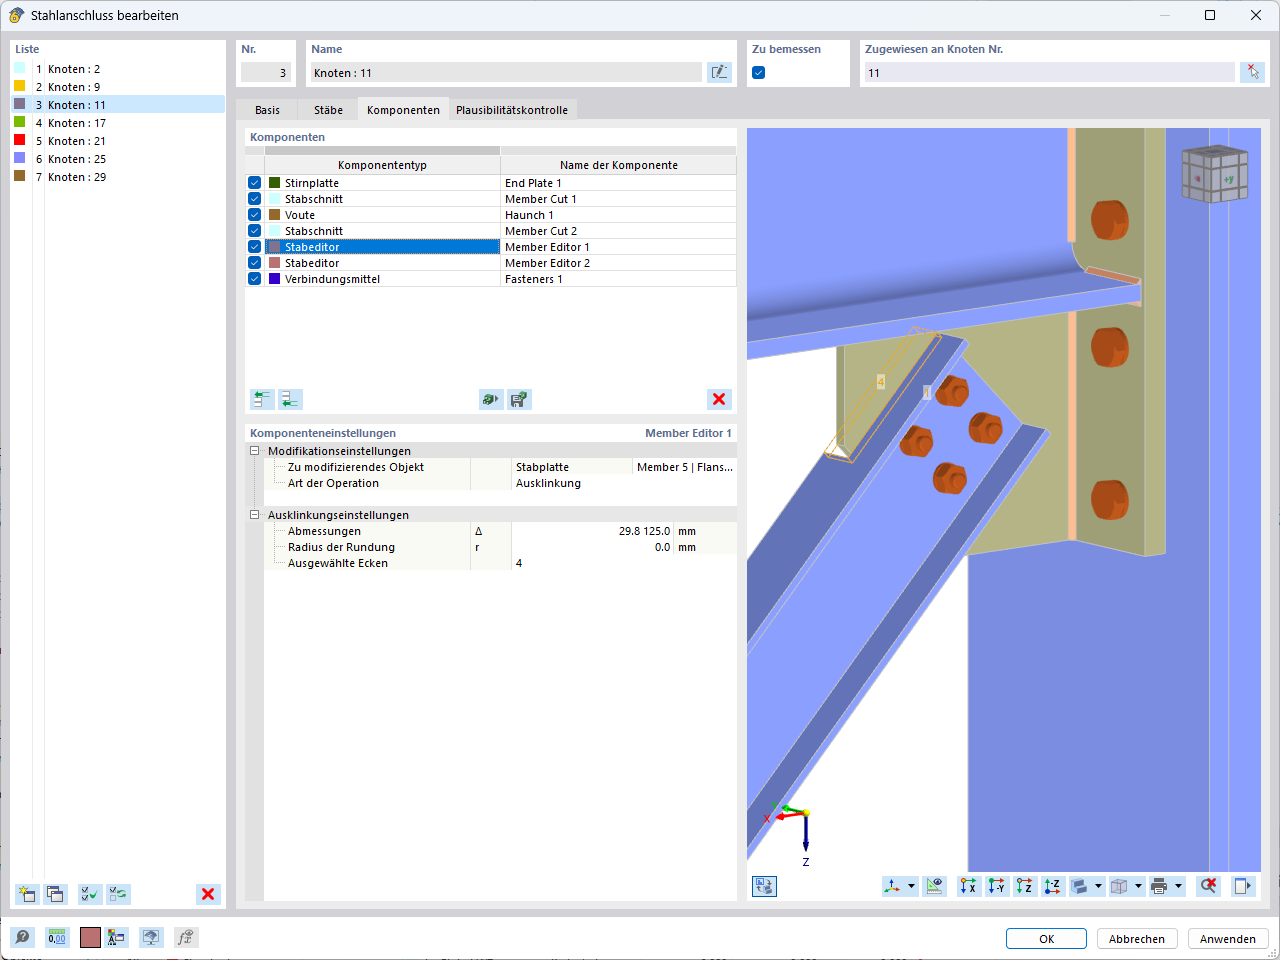Toggle checkbox for Member Cut 1 row
Viewport: 1280px width, 960px height.
coord(255,199)
